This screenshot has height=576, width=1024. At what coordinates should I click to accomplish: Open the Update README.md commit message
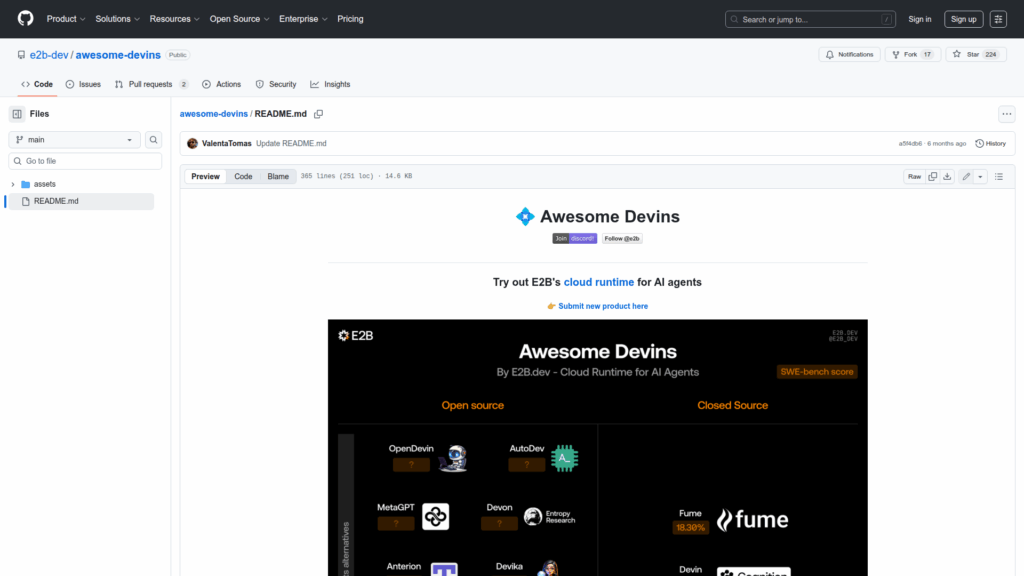click(x=291, y=144)
